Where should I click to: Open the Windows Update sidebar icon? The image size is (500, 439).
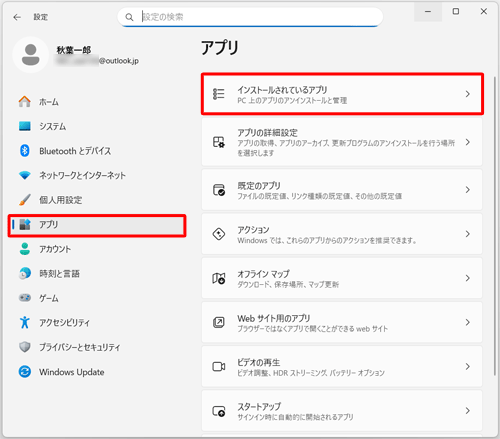coord(25,372)
